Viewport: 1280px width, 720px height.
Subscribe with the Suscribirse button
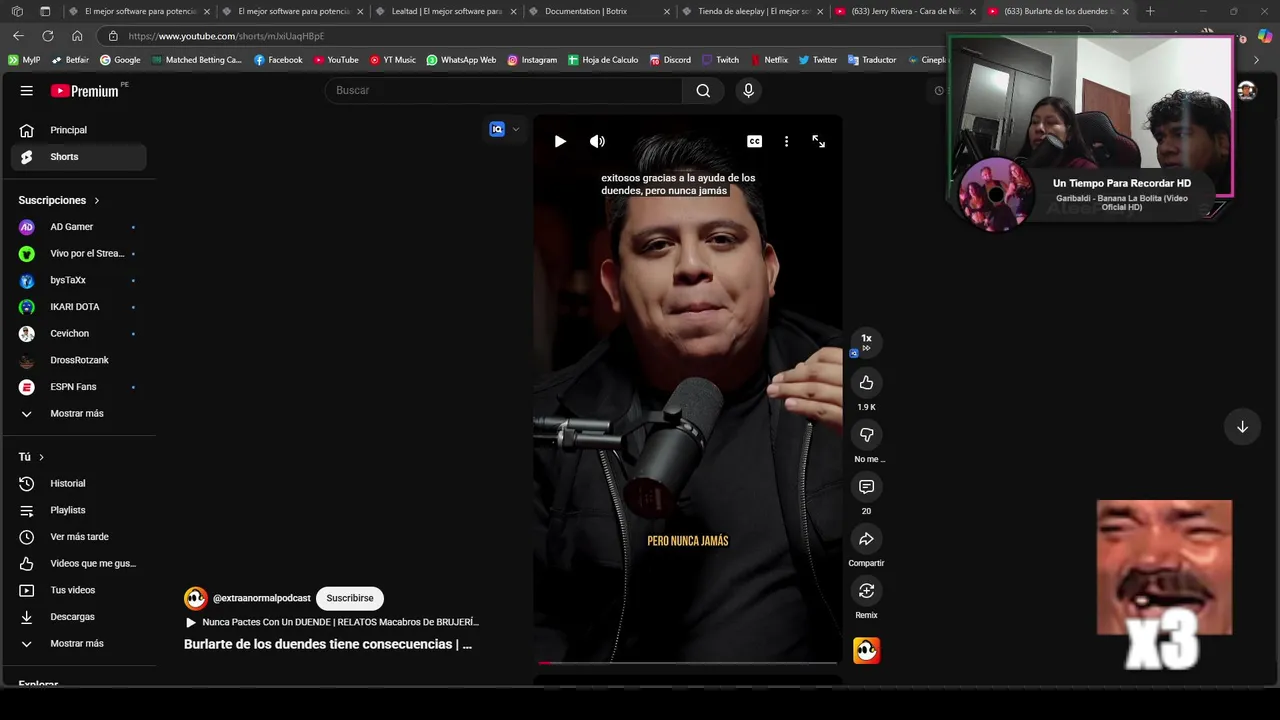coord(350,598)
